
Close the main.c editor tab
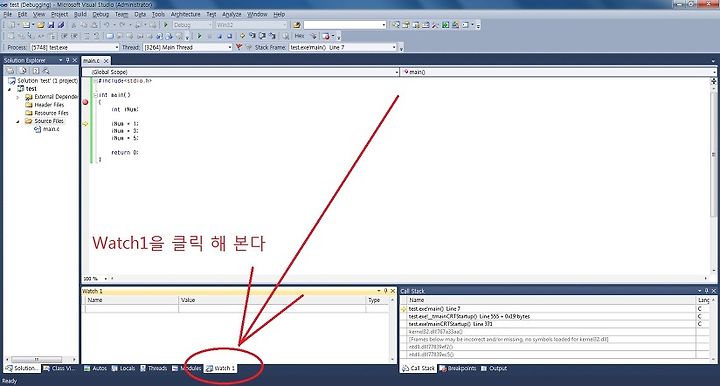106,61
